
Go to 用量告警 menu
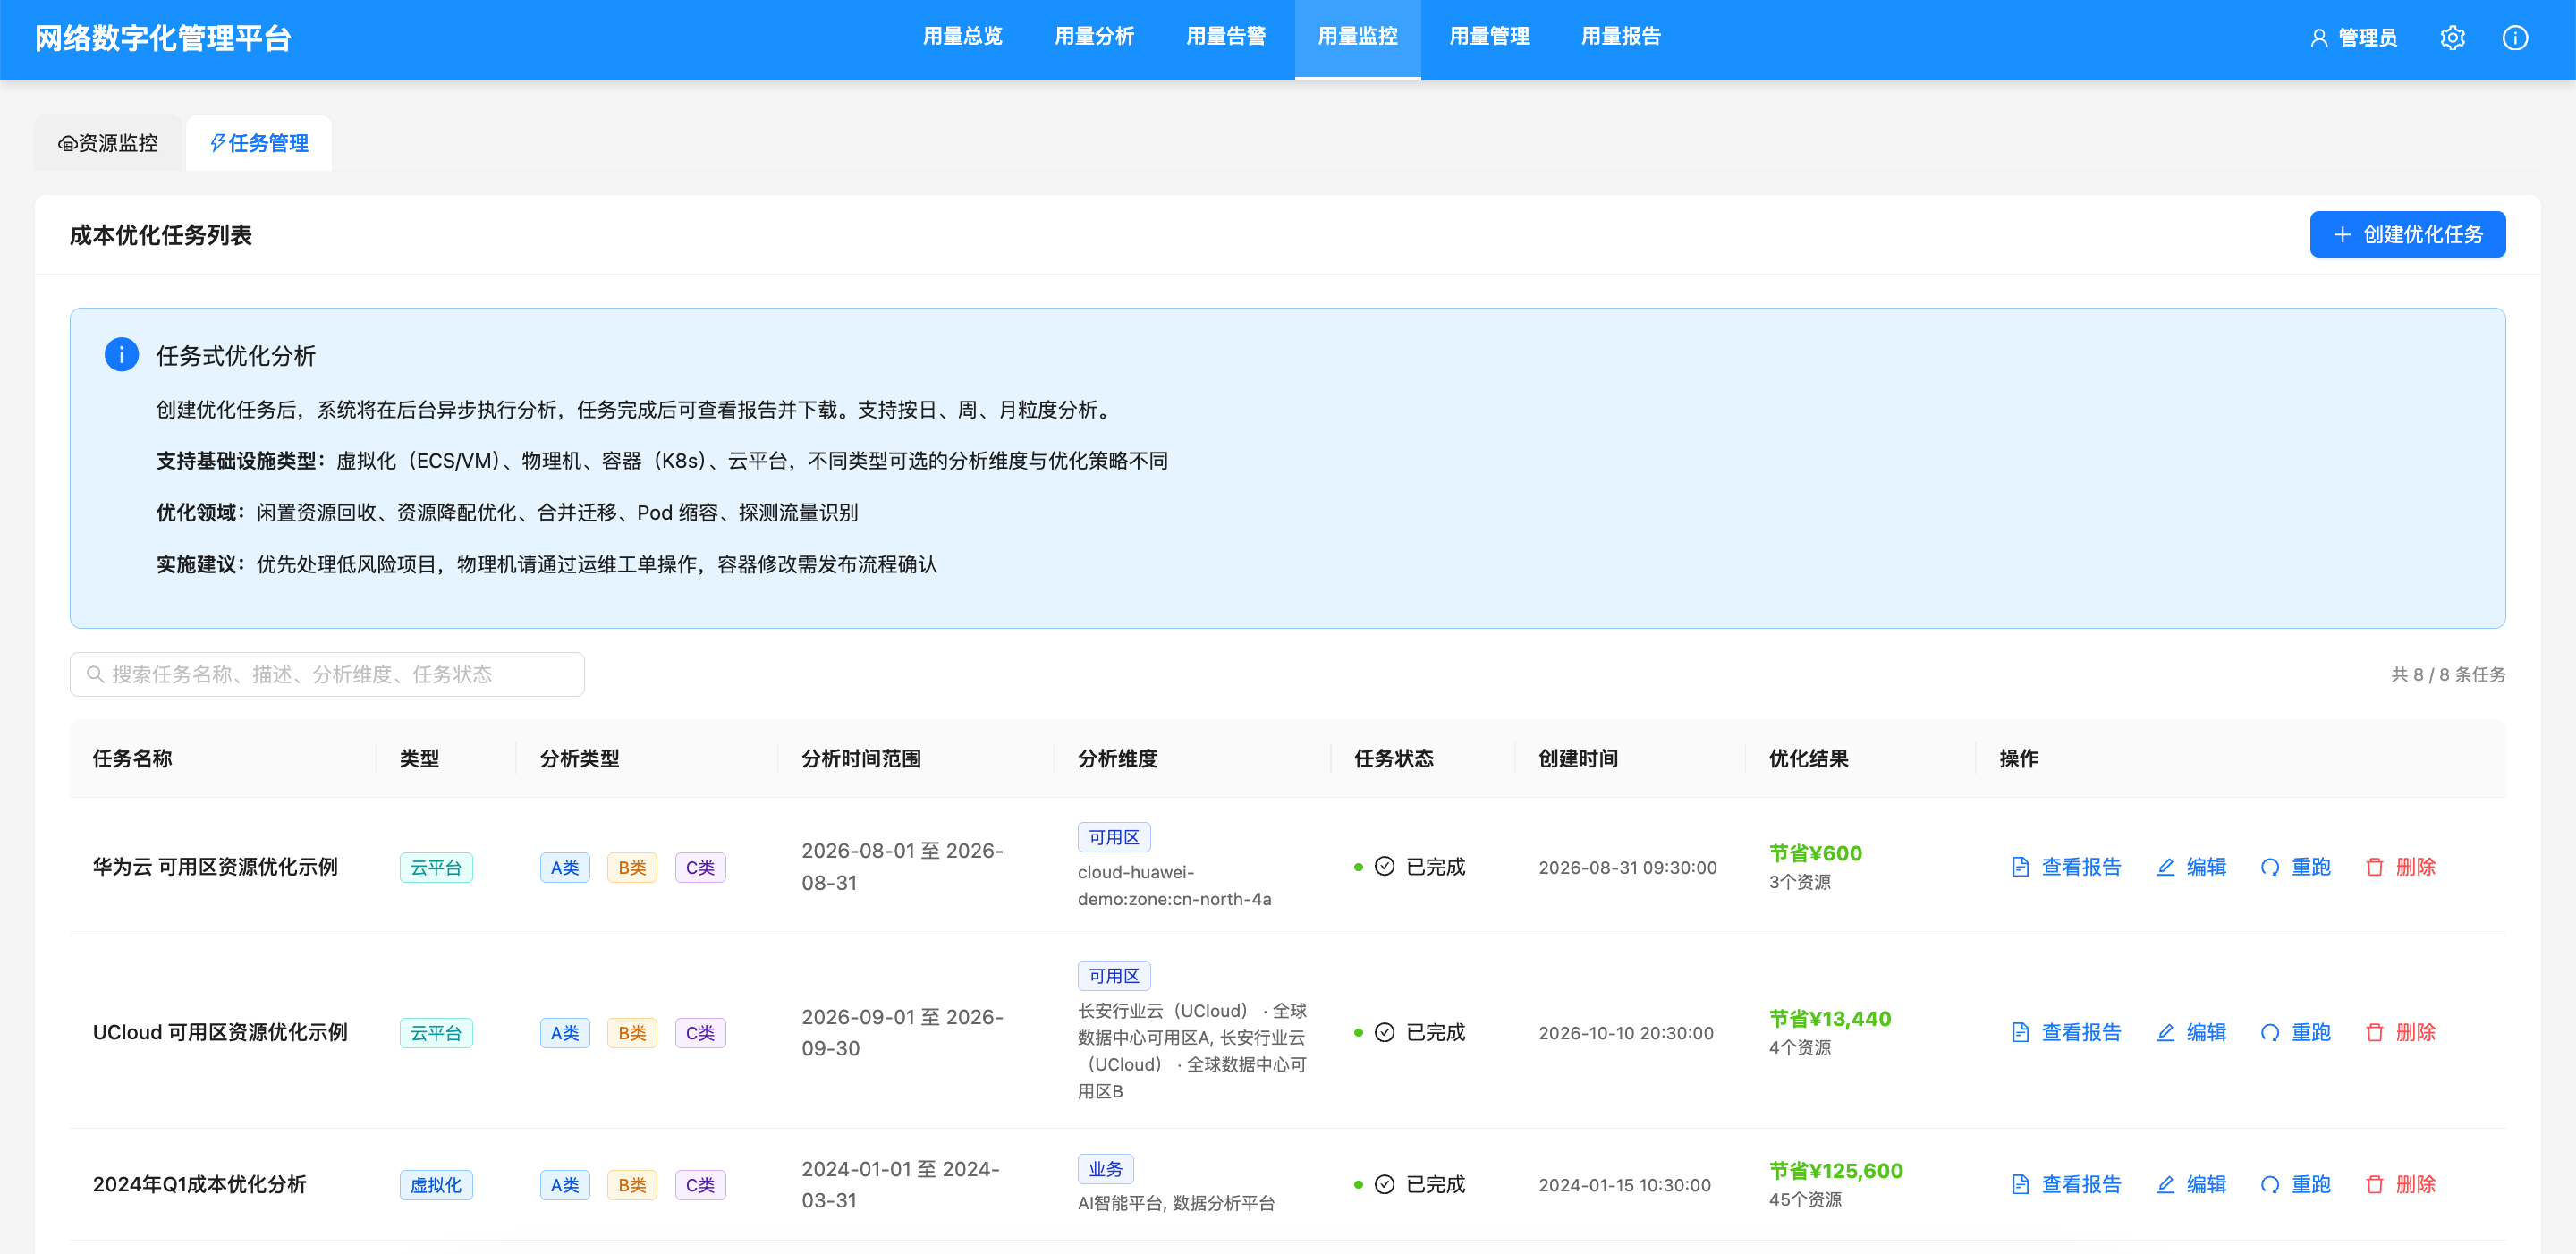1226,37
